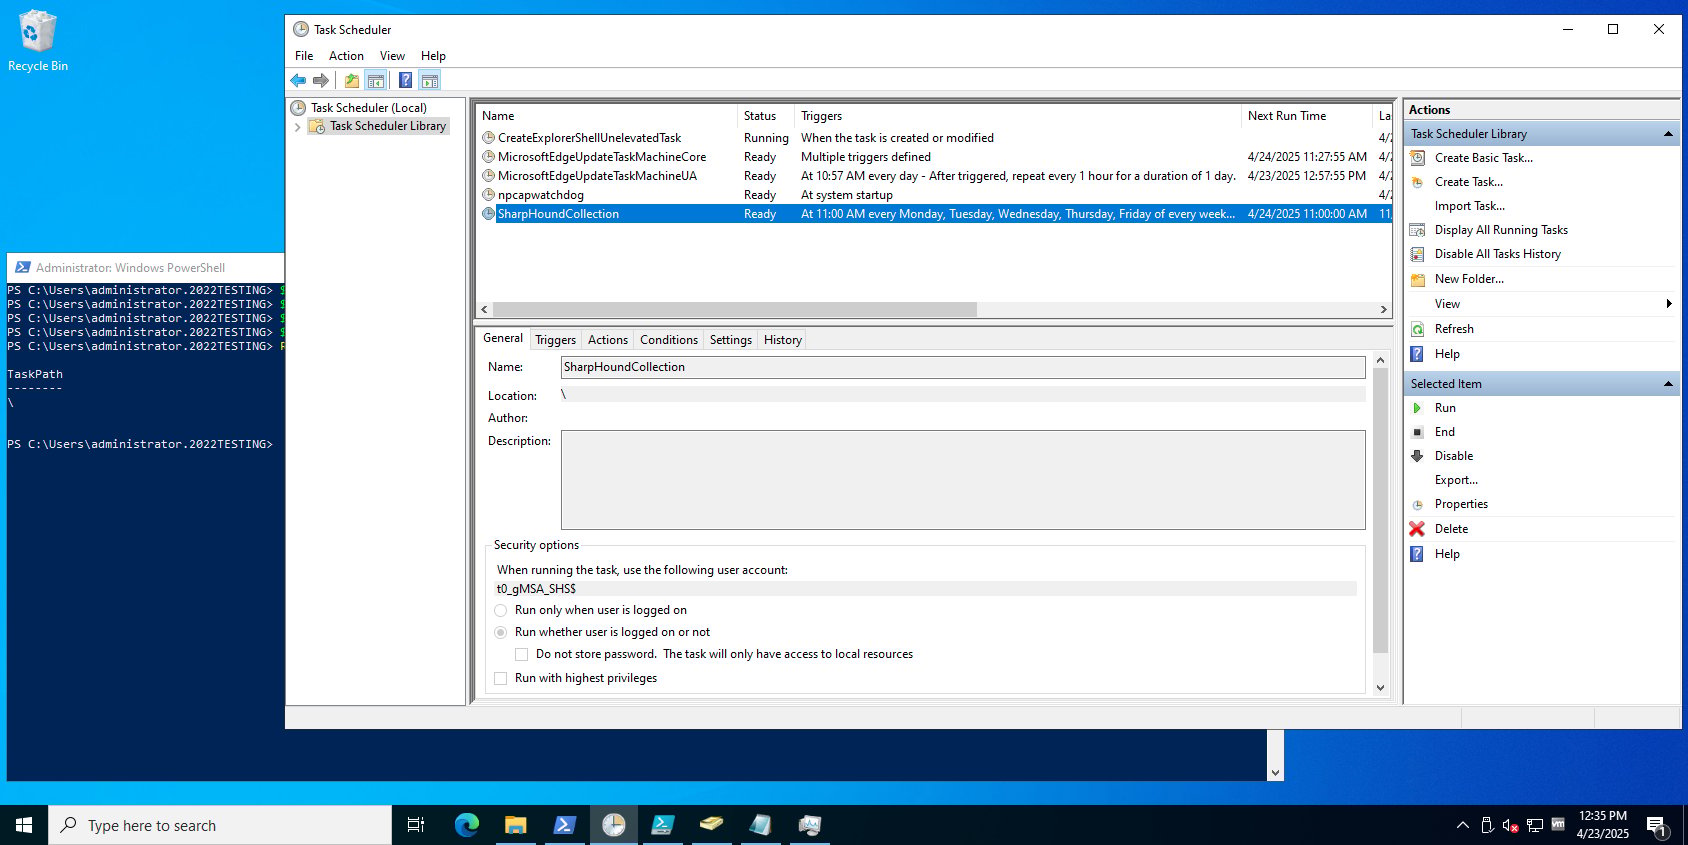Click the down arrow of details pane scrollbar
Image resolution: width=1688 pixels, height=845 pixels.
(x=1381, y=687)
